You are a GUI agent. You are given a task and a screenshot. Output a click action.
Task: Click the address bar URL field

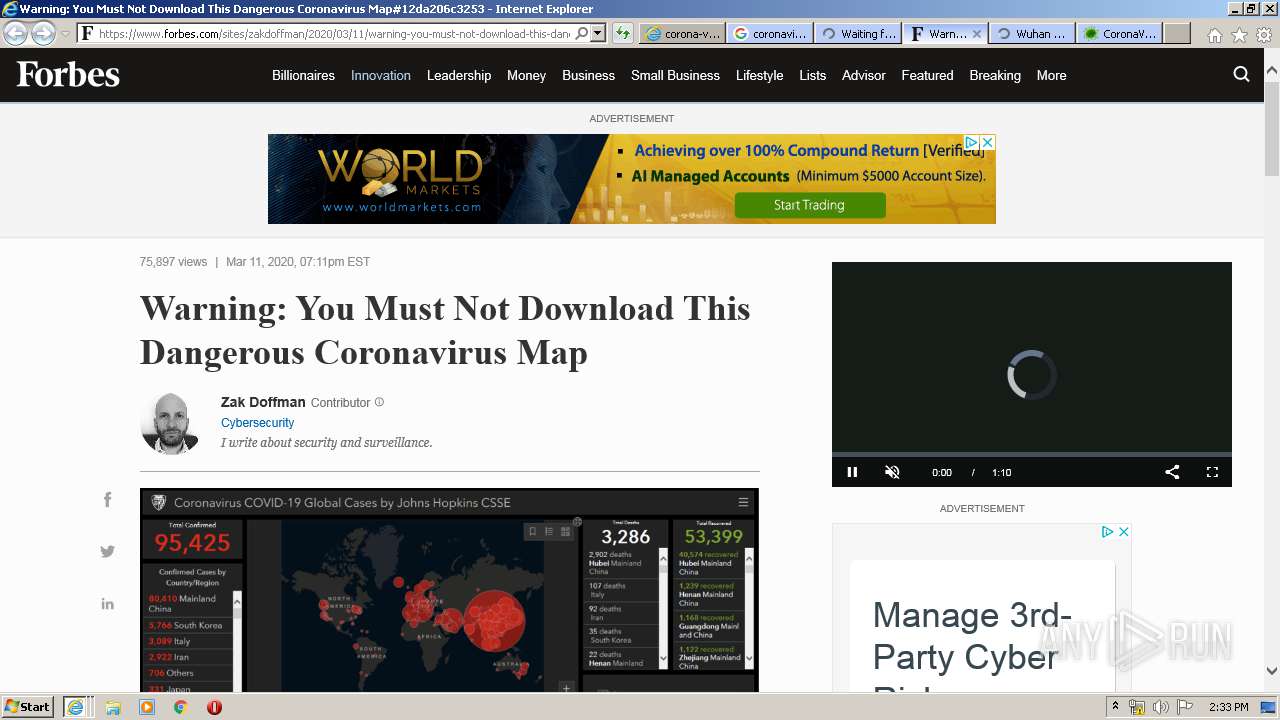(x=334, y=33)
